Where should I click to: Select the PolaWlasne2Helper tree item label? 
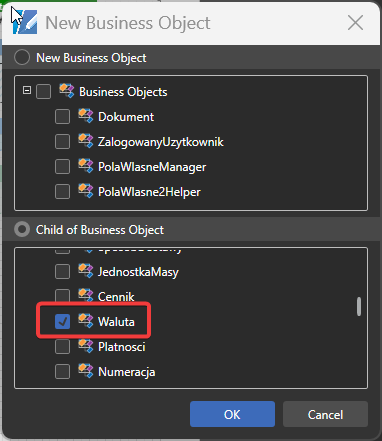click(149, 192)
